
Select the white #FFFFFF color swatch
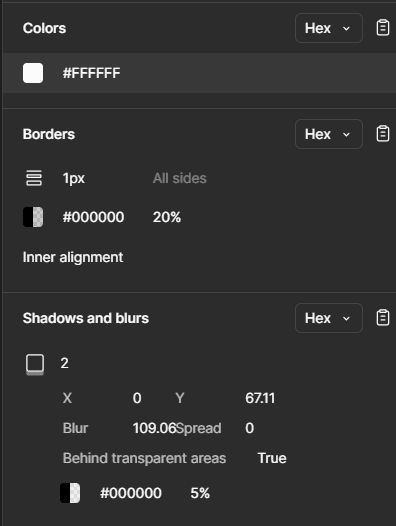[33, 73]
